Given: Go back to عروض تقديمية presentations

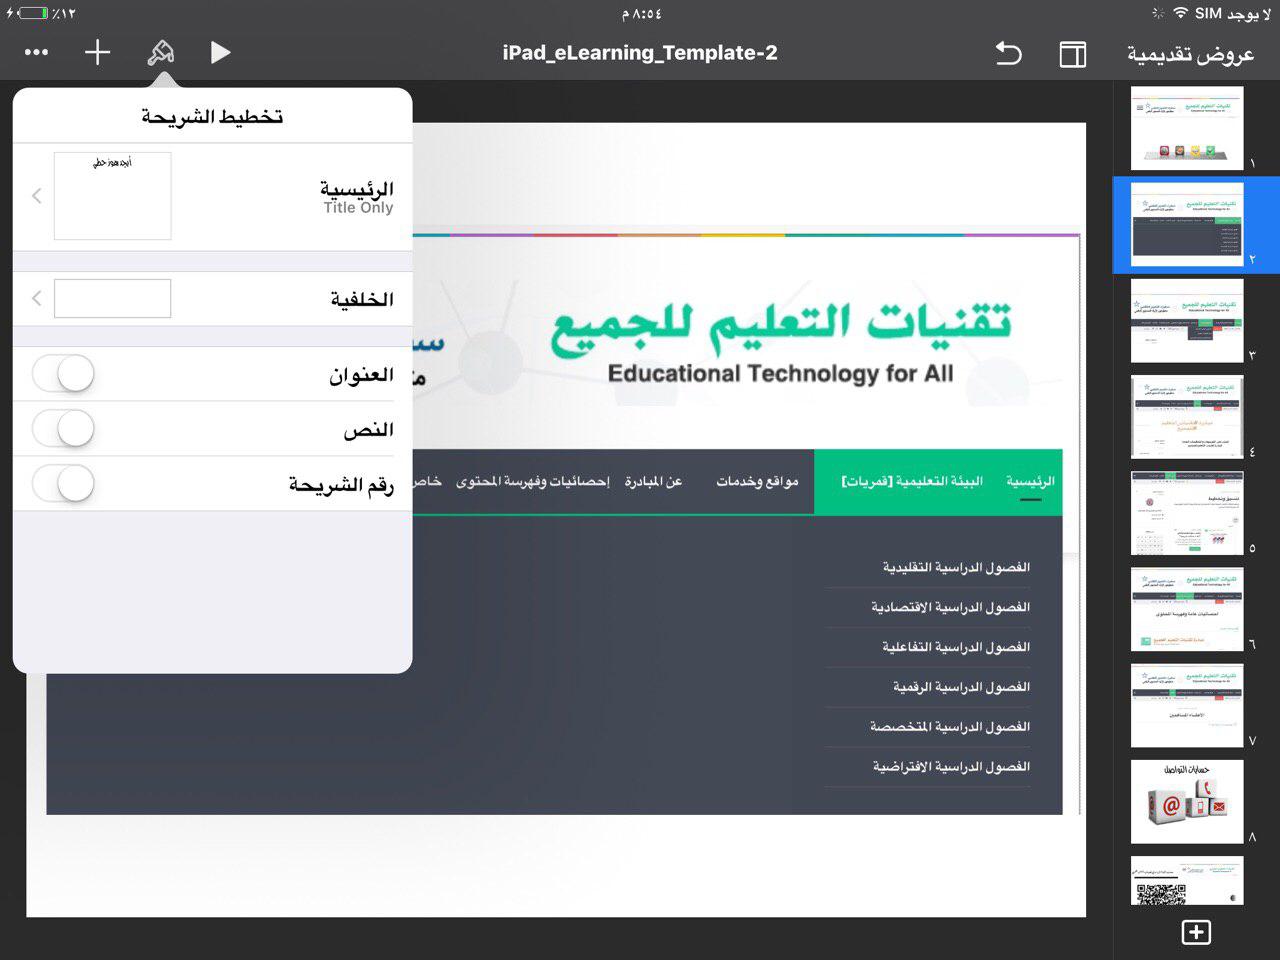Looking at the screenshot, I should (1190, 54).
